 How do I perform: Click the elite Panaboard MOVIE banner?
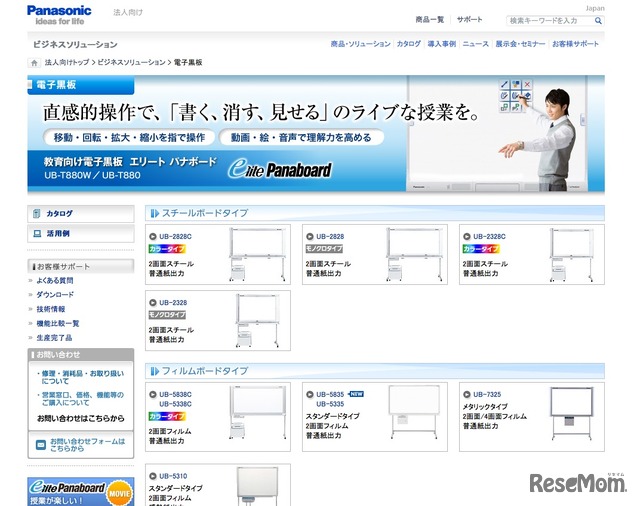click(x=80, y=491)
